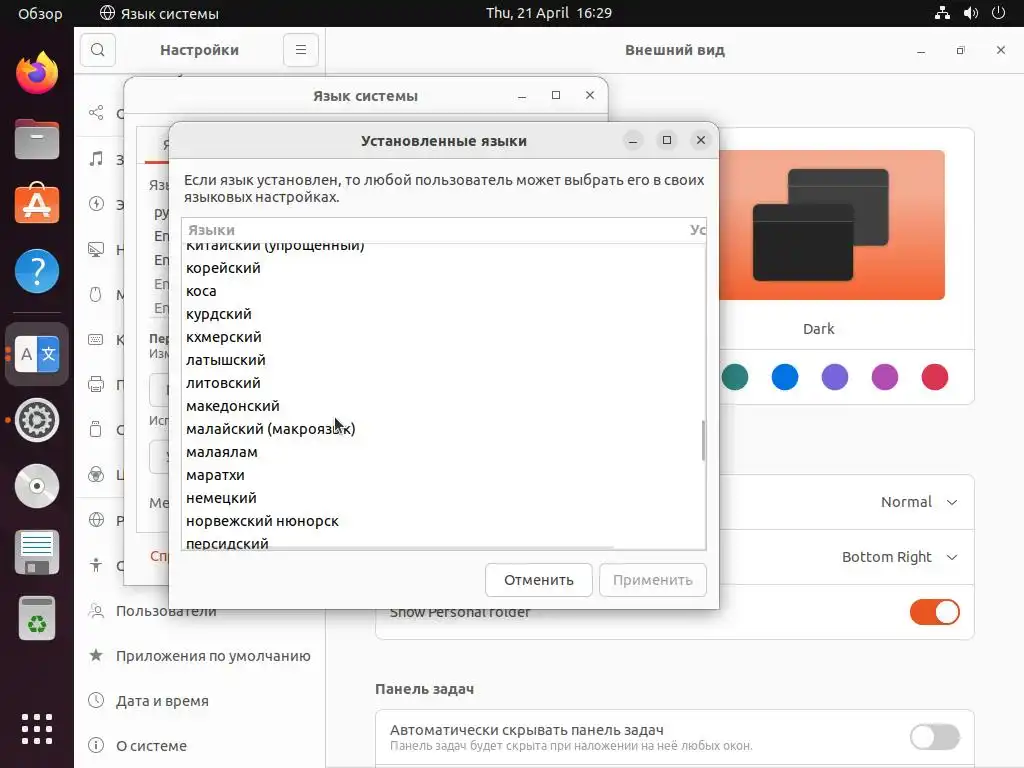
Task: Click the search icon in Settings
Action: [x=98, y=50]
